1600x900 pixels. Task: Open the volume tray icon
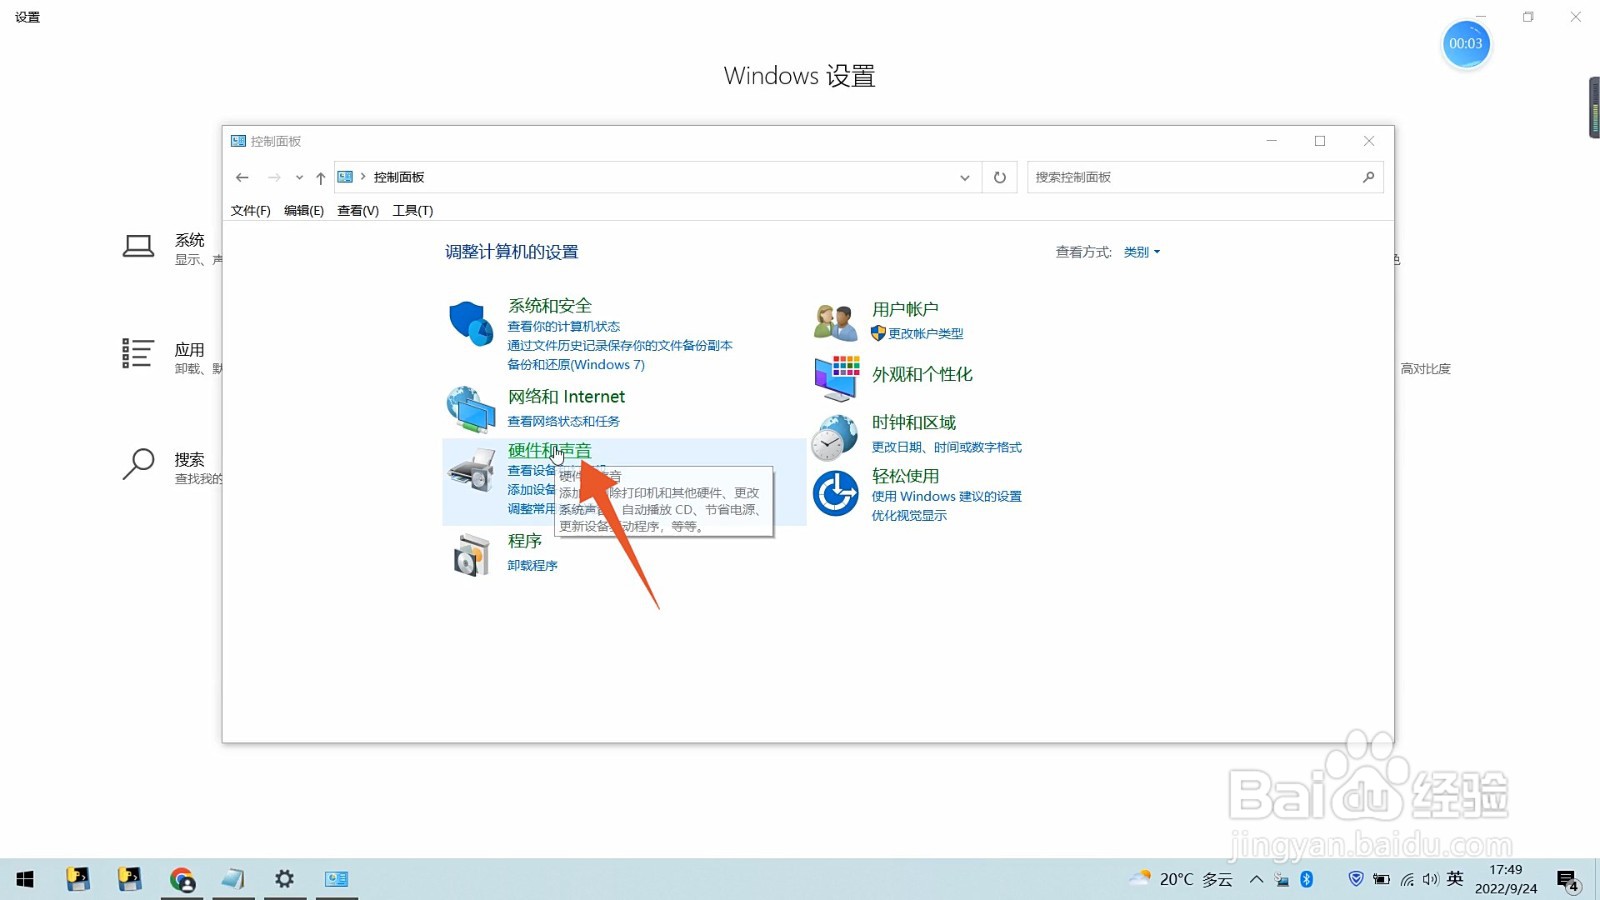tap(1431, 879)
